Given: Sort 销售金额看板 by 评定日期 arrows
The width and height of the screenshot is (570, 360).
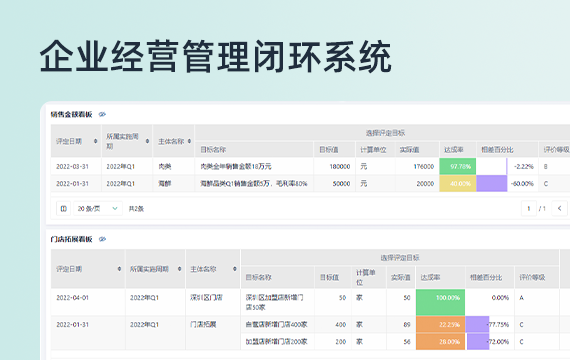Looking at the screenshot, I should click(96, 141).
